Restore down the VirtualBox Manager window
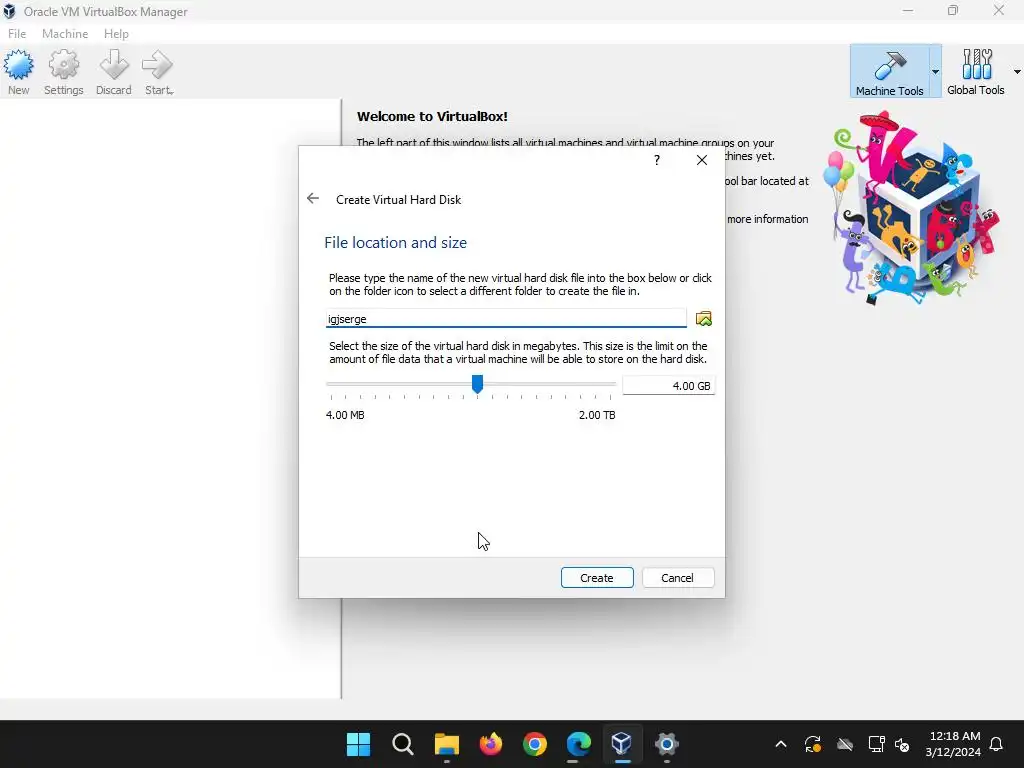 [953, 11]
